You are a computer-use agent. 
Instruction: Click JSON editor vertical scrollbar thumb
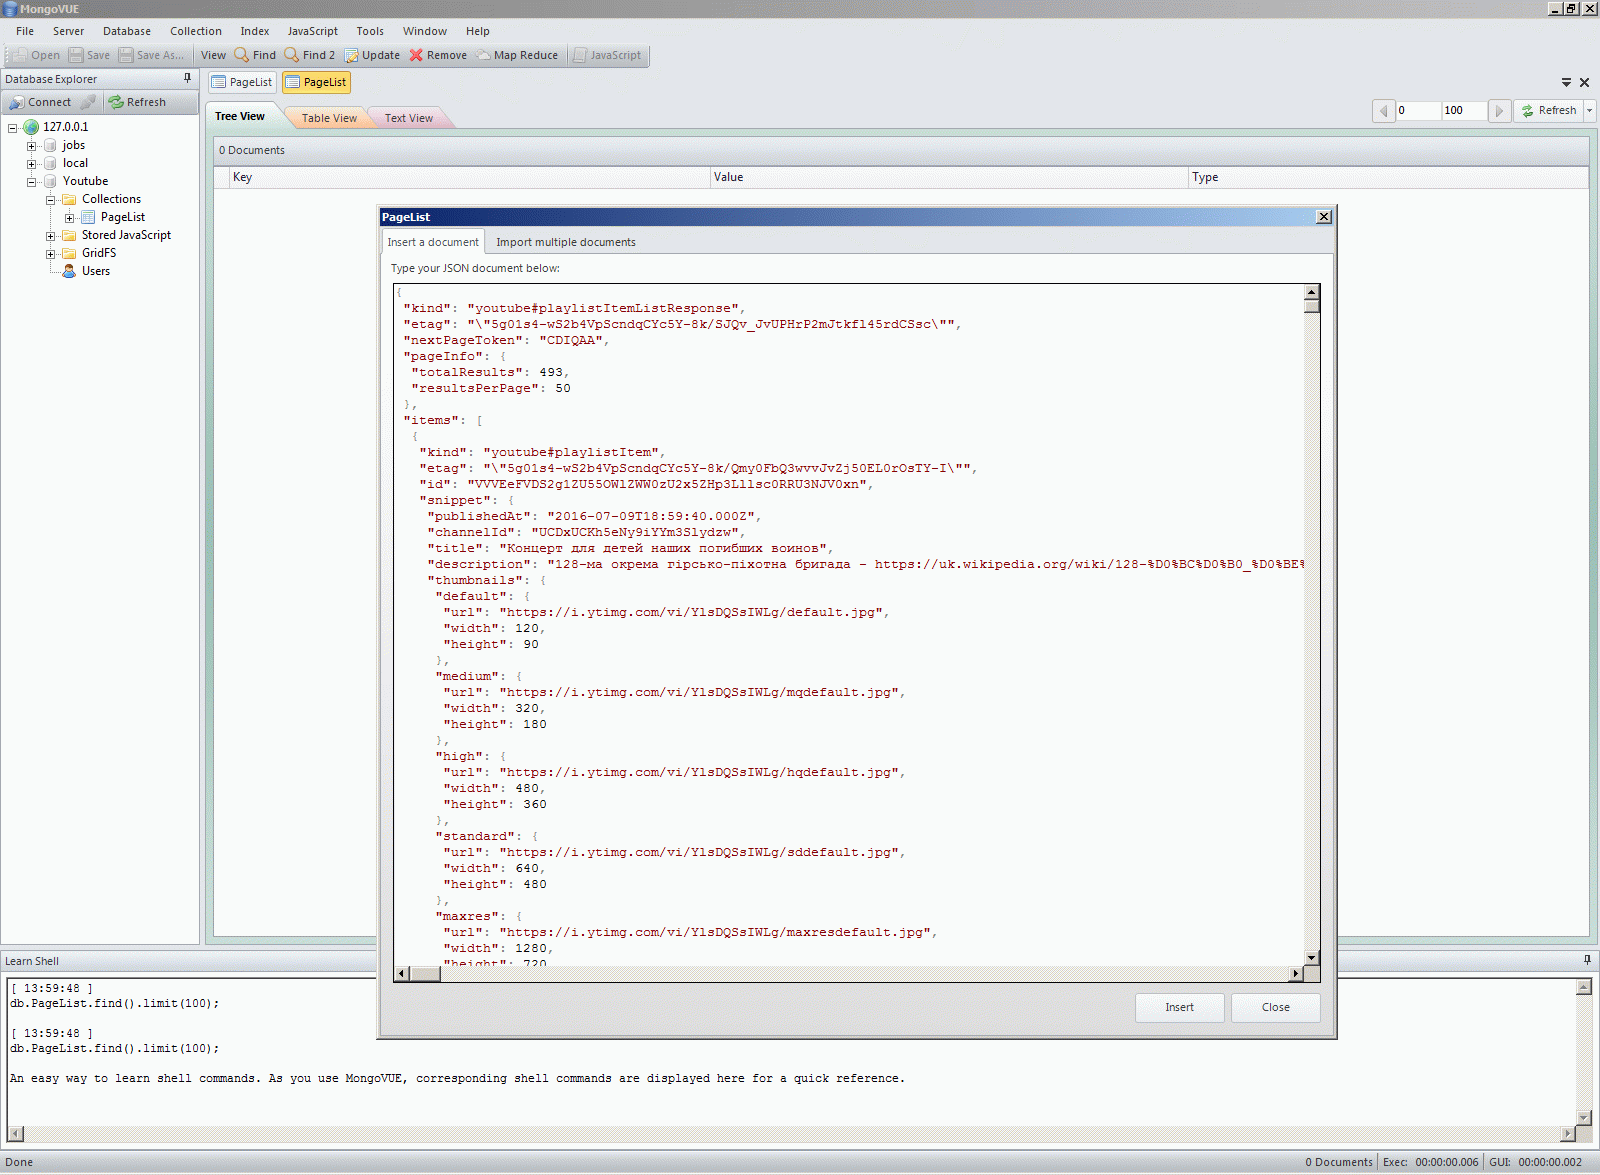click(x=1312, y=306)
